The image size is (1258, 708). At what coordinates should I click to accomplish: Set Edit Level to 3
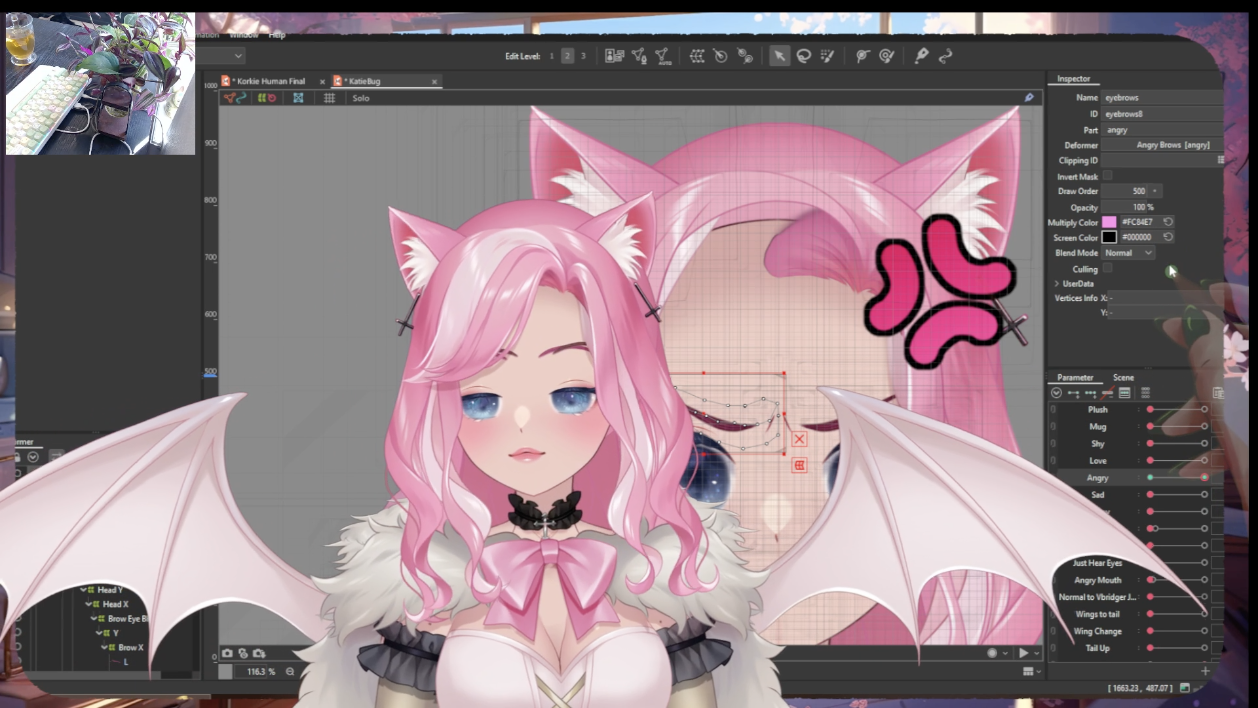click(x=583, y=56)
